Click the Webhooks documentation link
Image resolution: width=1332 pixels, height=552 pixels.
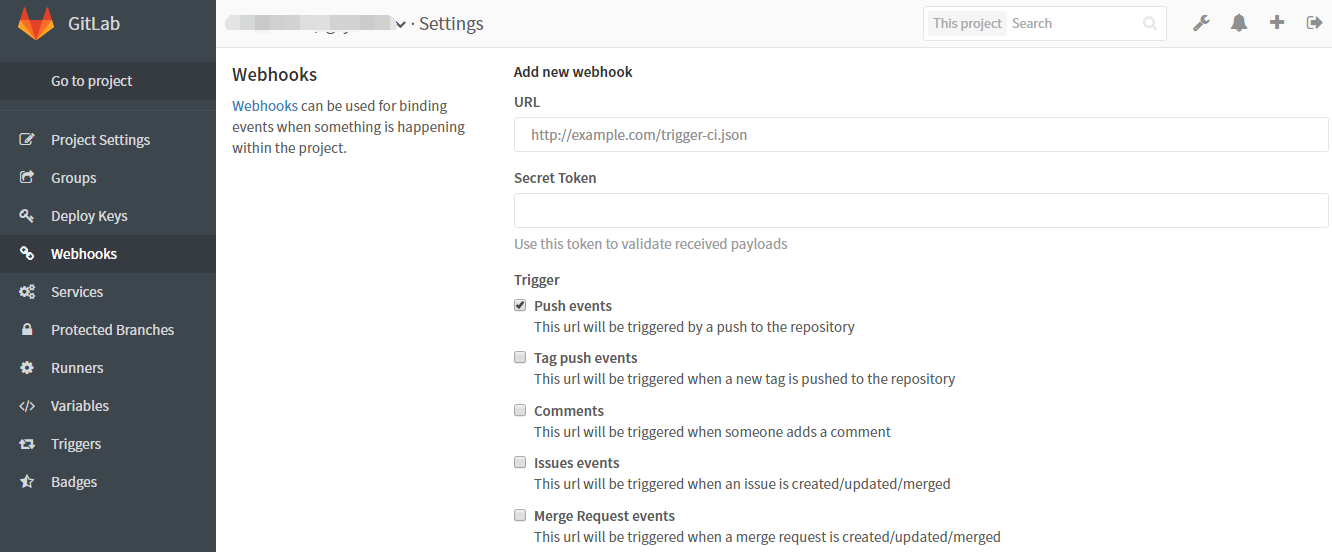pyautogui.click(x=265, y=106)
